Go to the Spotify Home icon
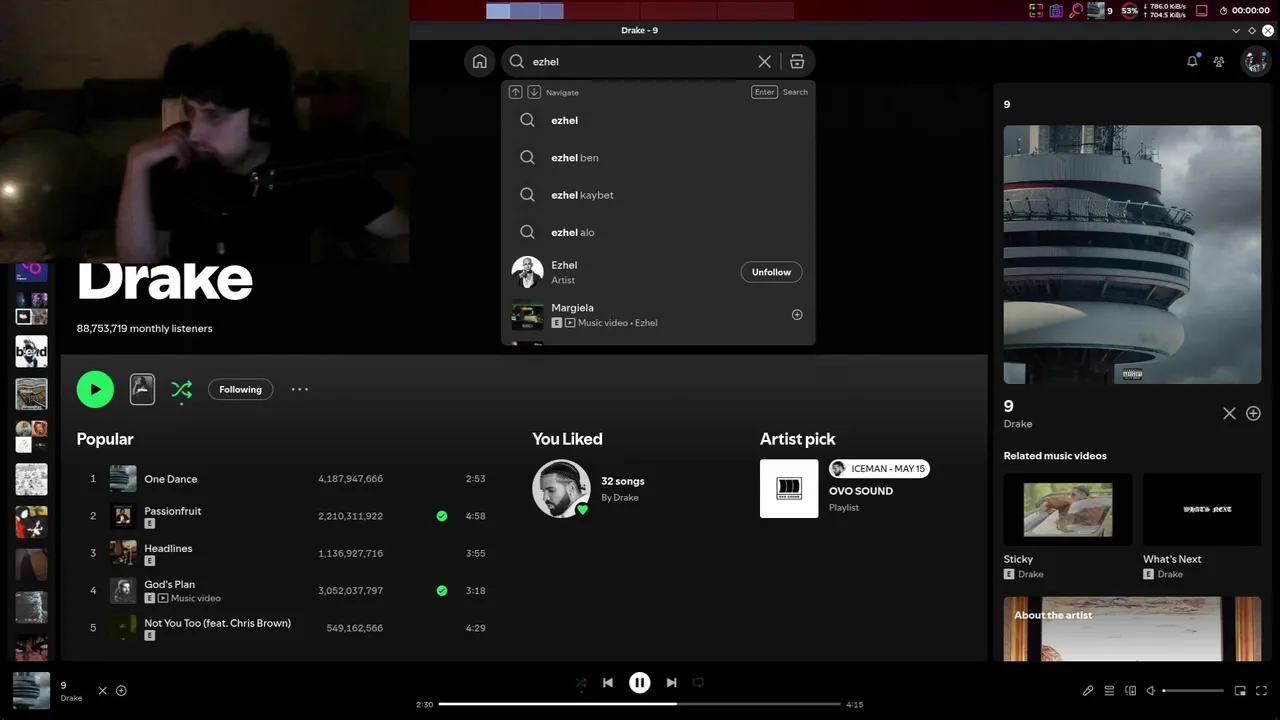Viewport: 1280px width, 720px height. pos(480,61)
